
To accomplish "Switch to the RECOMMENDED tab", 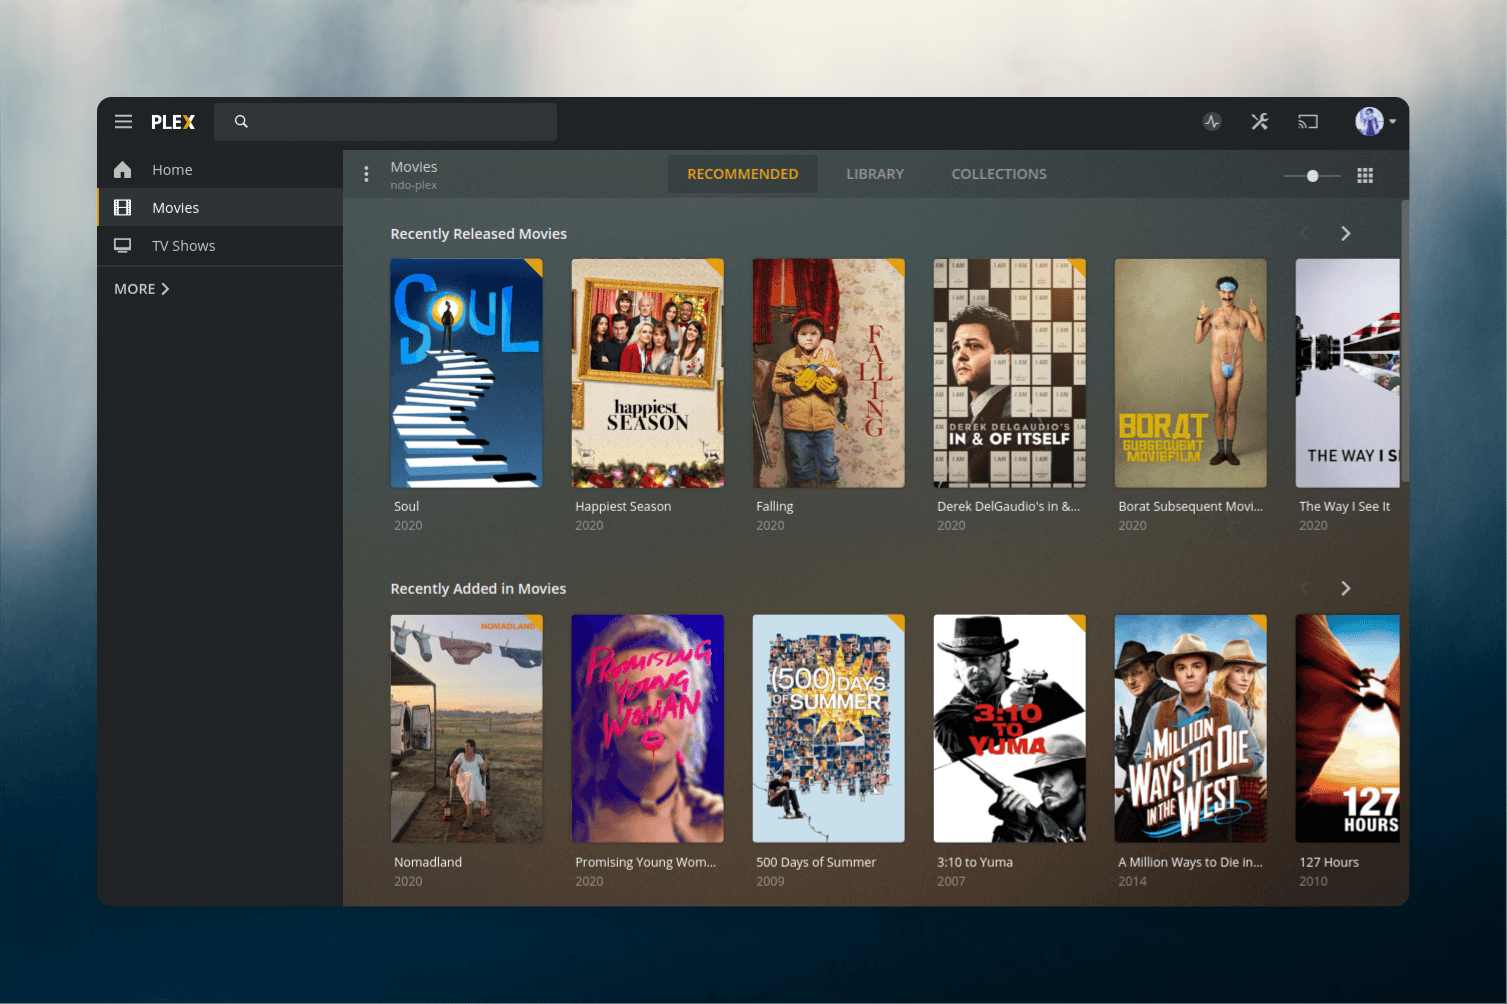I will pyautogui.click(x=742, y=173).
